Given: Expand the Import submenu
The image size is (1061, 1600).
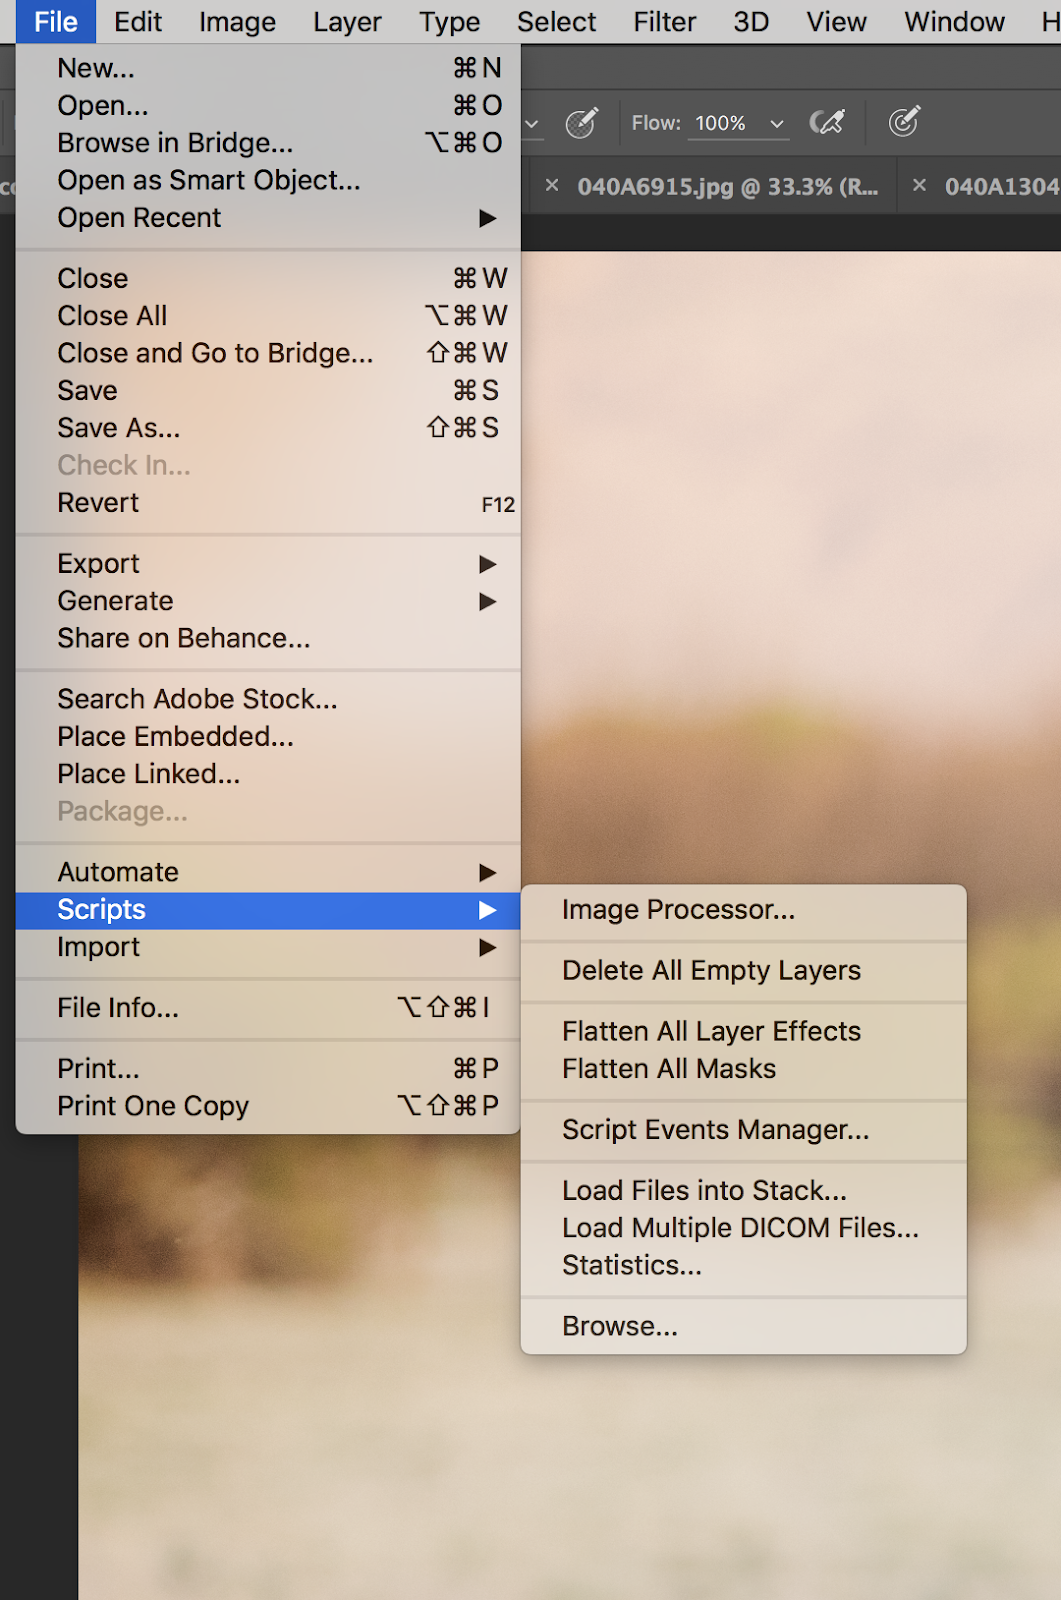Looking at the screenshot, I should tap(268, 947).
